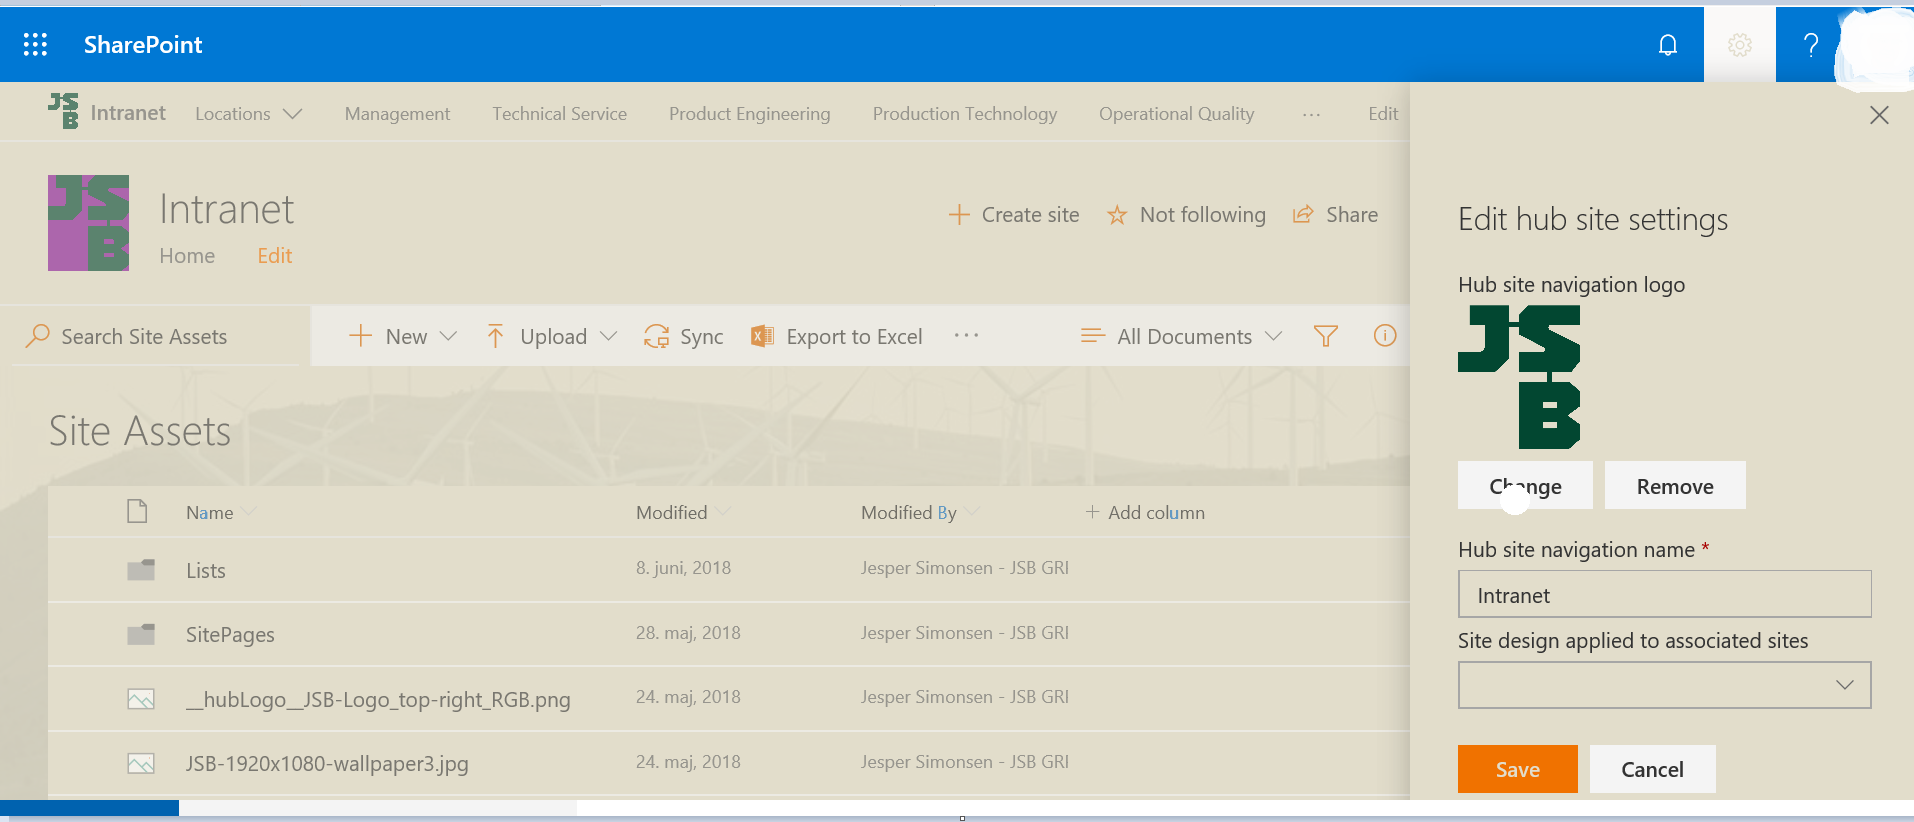Expand the Locations navigation dropdown

(293, 114)
